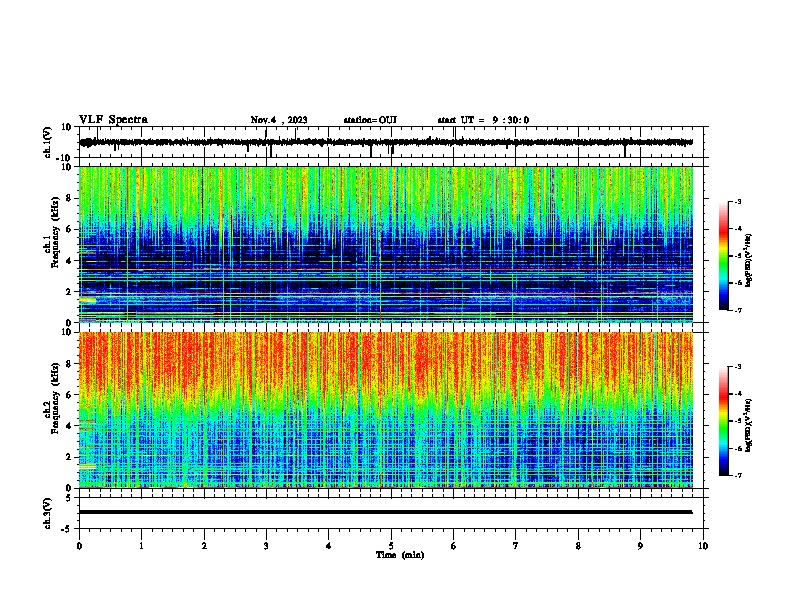Screen dimensions: 792x612
Task: Click the 'station=OUI' header label
Action: click(x=370, y=120)
